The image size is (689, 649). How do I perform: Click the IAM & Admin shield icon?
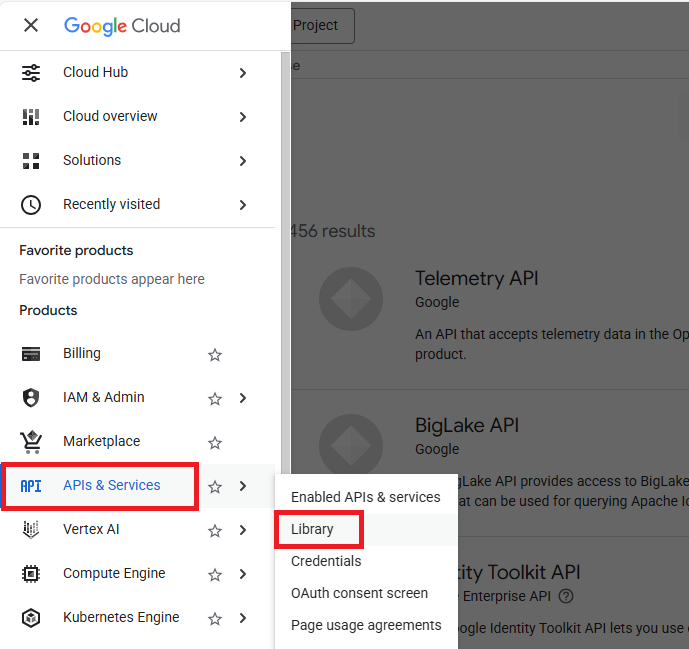pos(31,398)
